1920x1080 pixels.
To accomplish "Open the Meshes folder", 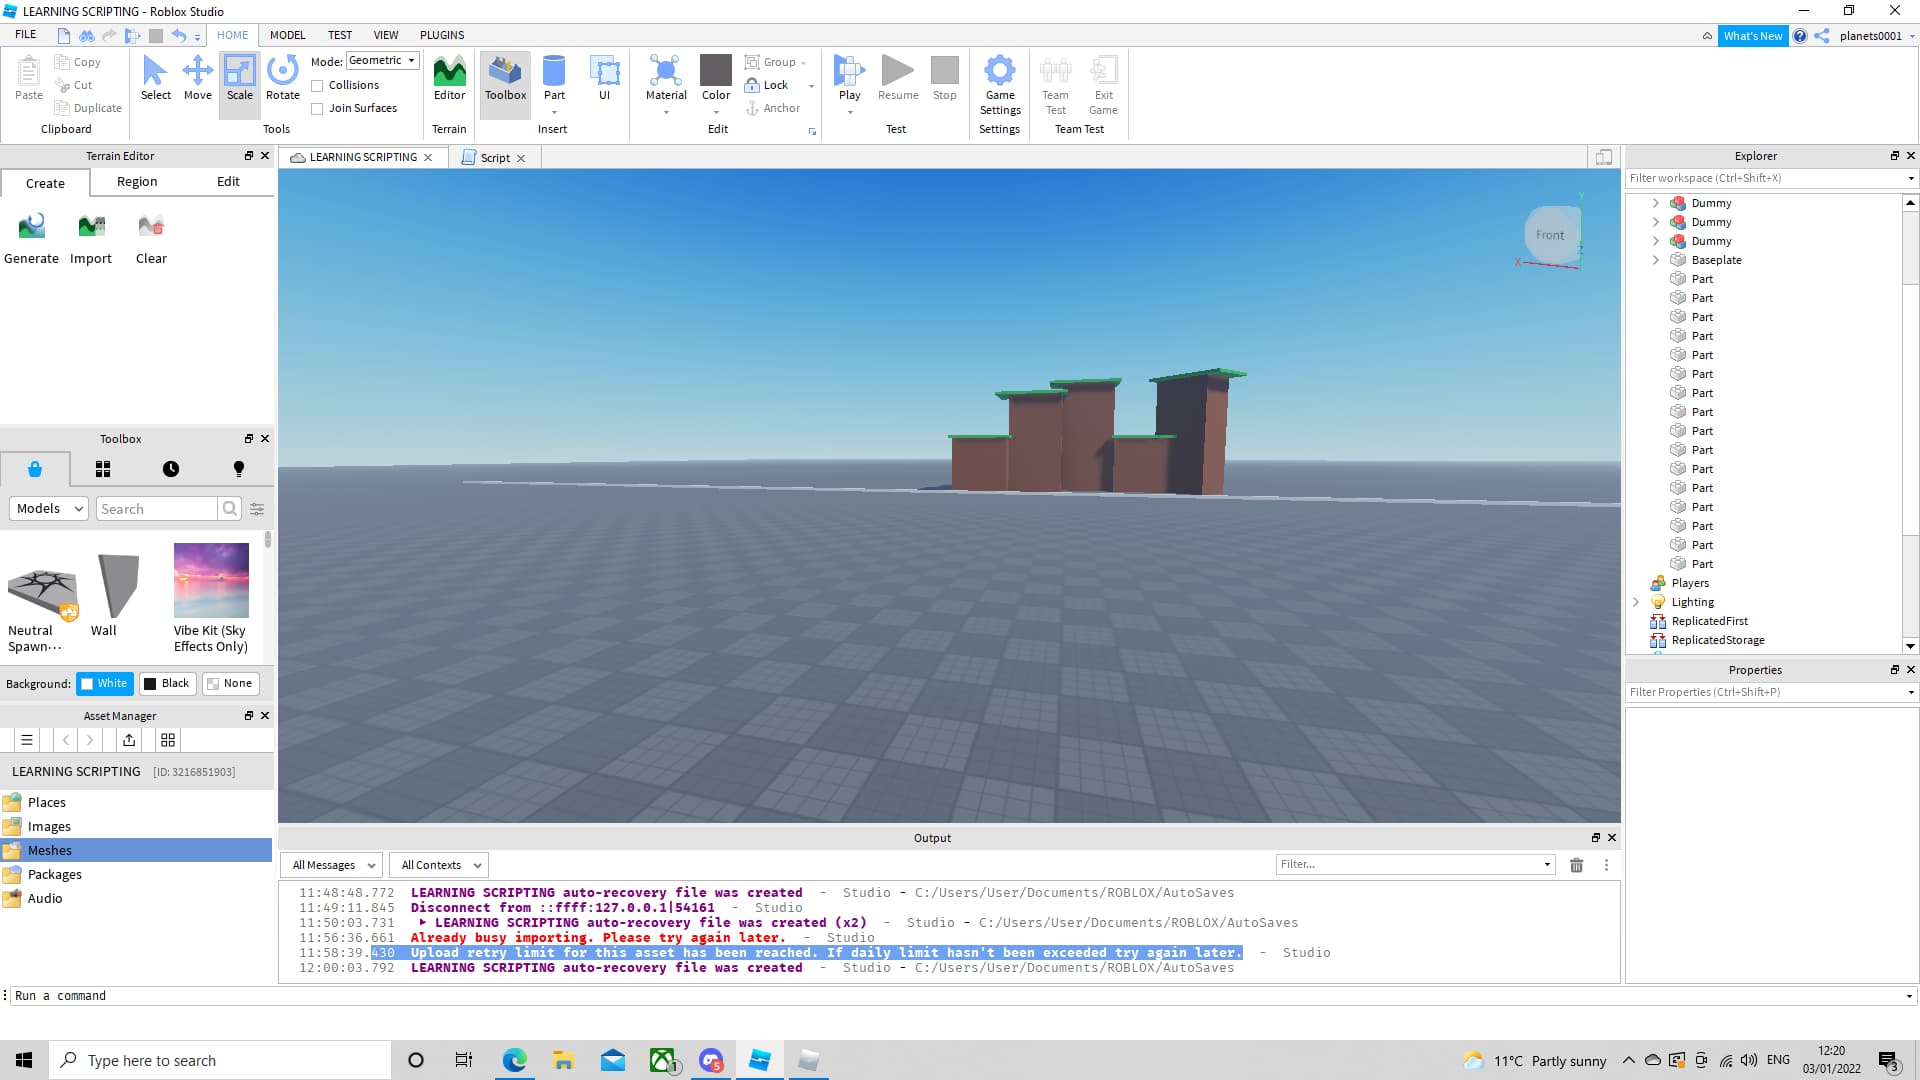I will pyautogui.click(x=136, y=850).
